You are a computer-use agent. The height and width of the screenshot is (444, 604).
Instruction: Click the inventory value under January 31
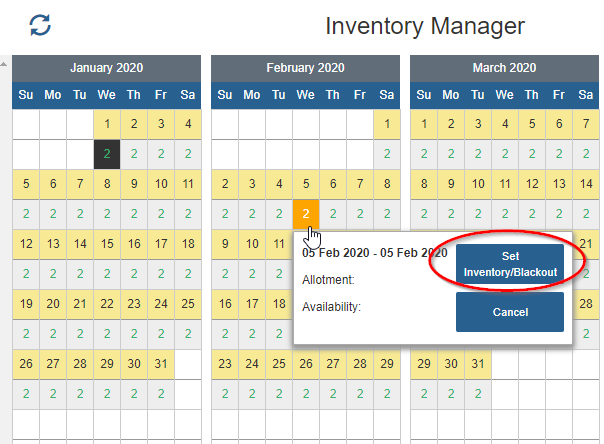[x=161, y=394]
